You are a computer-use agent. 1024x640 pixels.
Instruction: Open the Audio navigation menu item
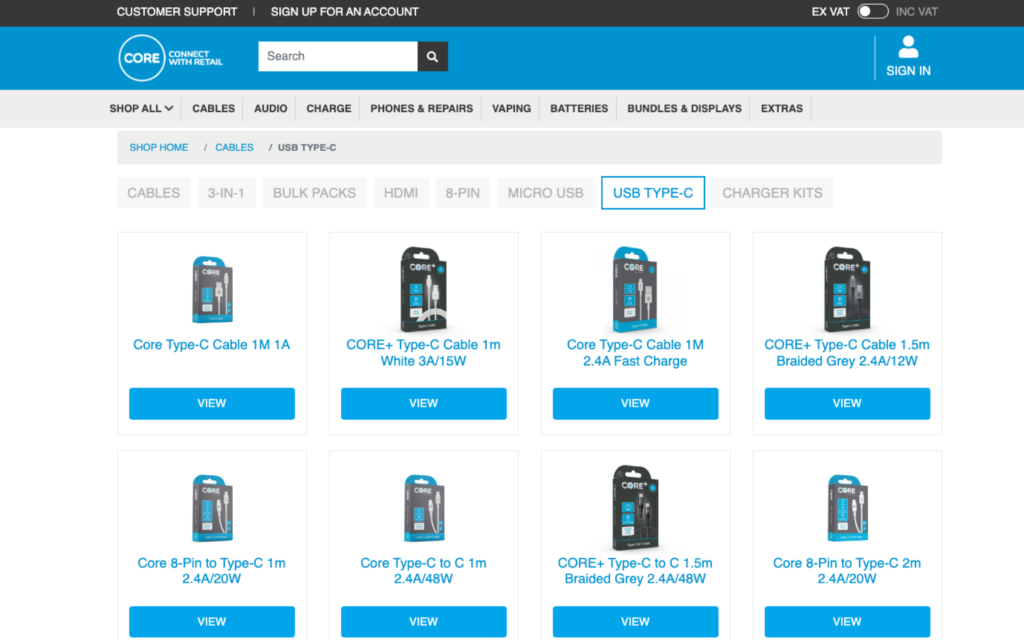tap(270, 108)
